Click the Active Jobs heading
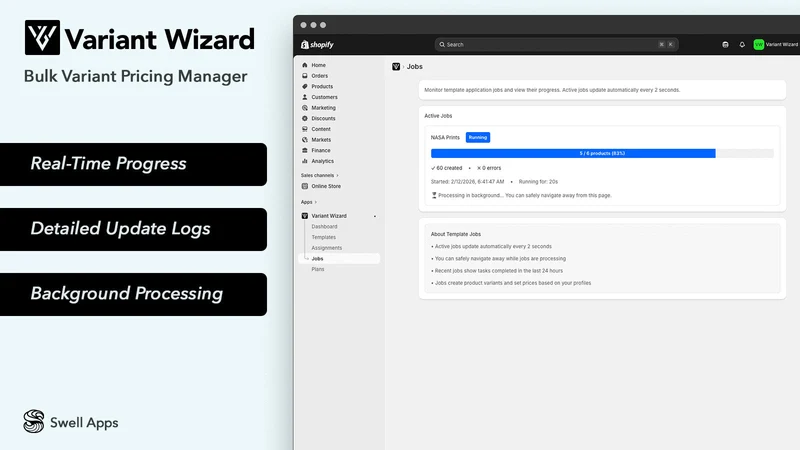800x450 pixels. 438,116
